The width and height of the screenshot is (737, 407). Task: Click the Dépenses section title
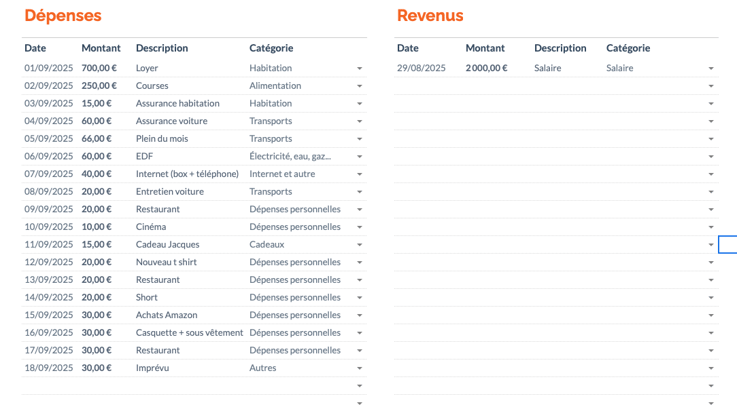[63, 16]
